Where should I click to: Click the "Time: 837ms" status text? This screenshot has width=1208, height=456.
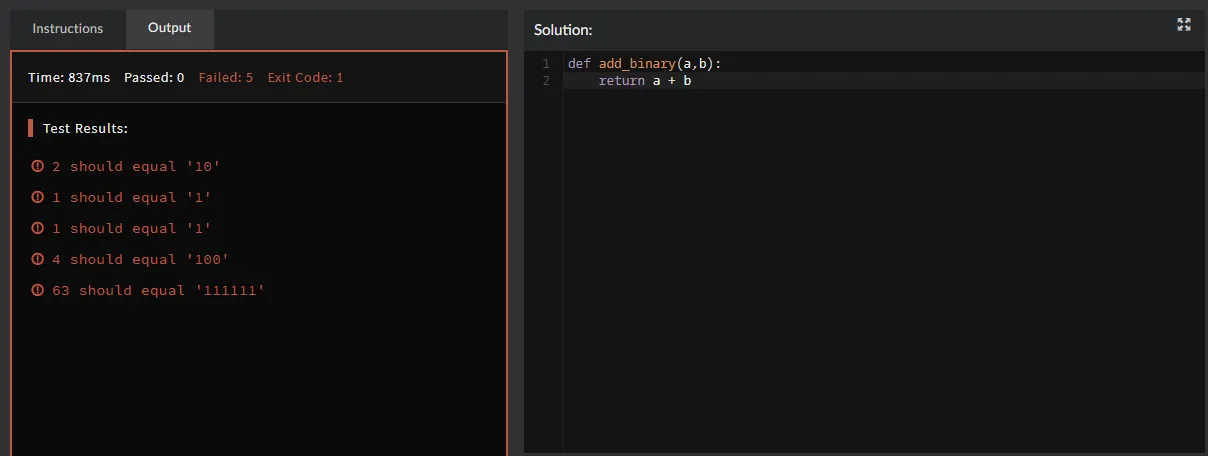(x=69, y=77)
